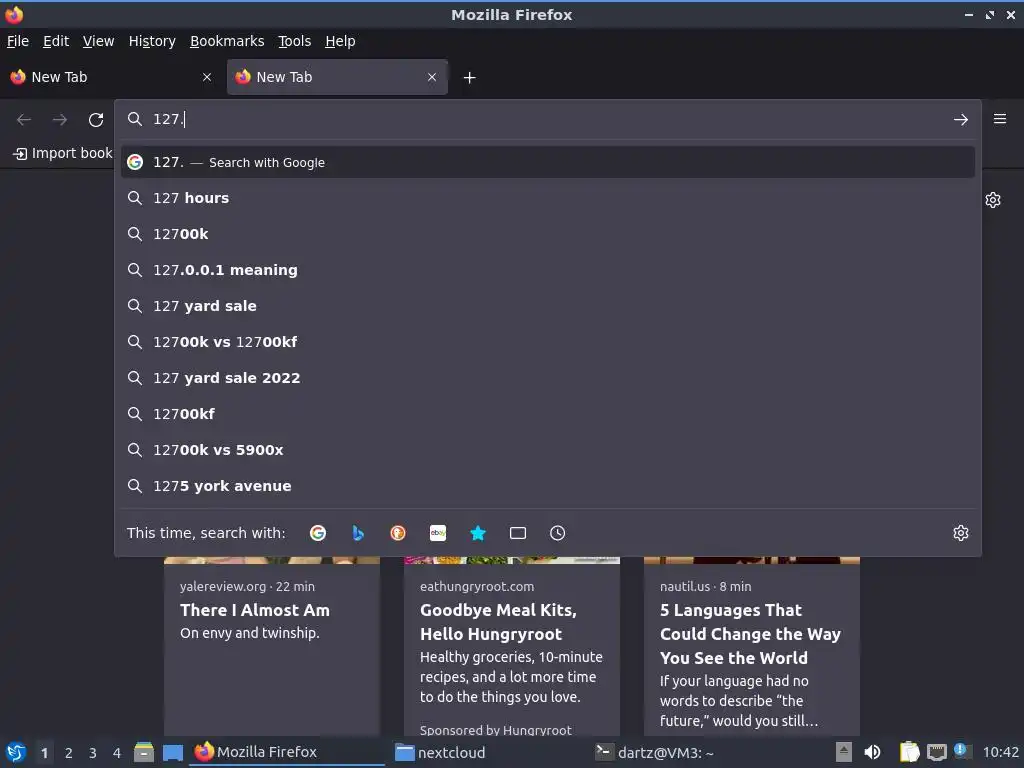The height and width of the screenshot is (768, 1024).
Task: Switch to nextcloud window in taskbar
Action: click(x=490, y=752)
